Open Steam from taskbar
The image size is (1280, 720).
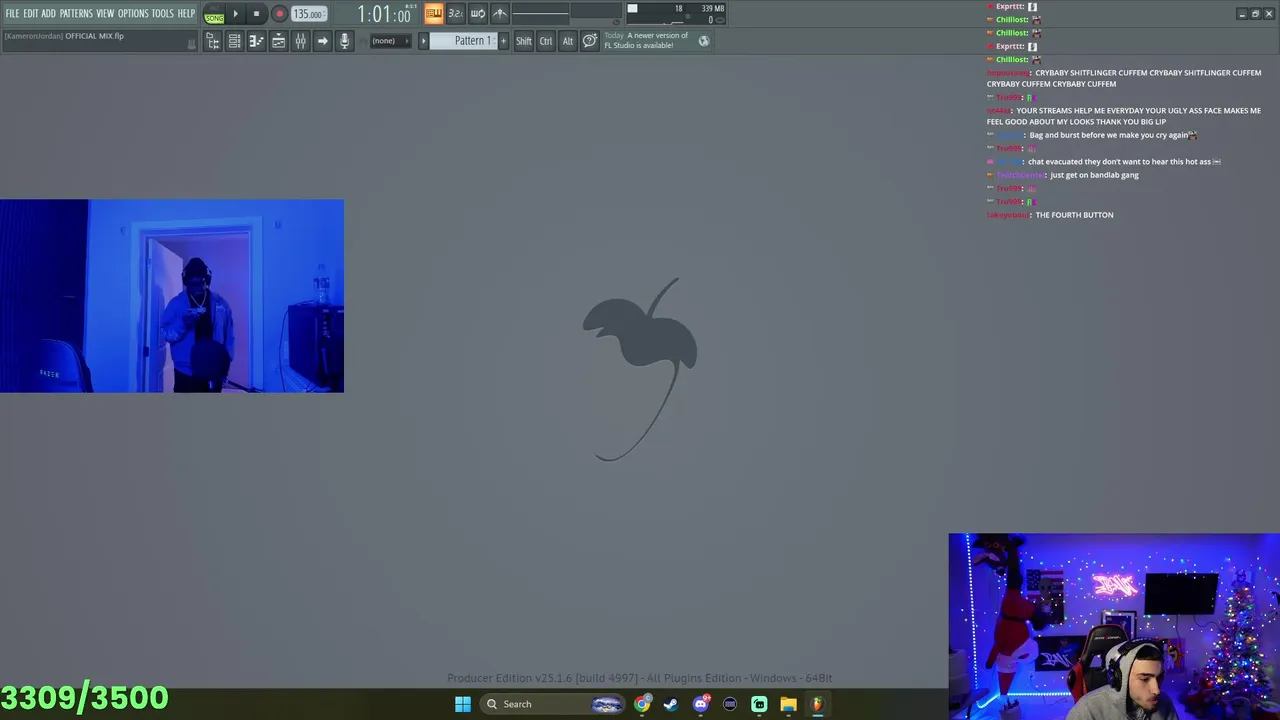coord(671,704)
